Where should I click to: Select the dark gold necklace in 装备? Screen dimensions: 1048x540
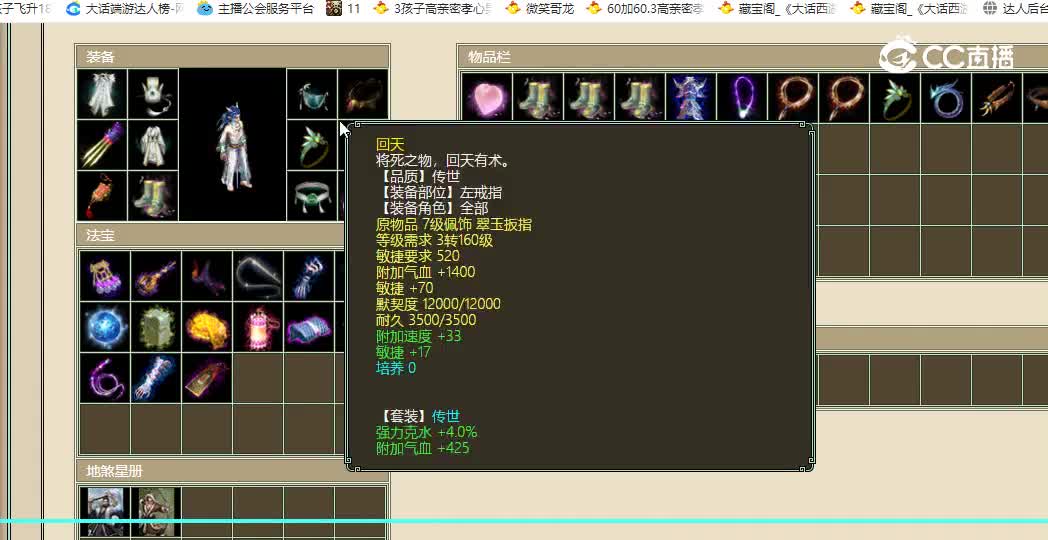click(363, 94)
